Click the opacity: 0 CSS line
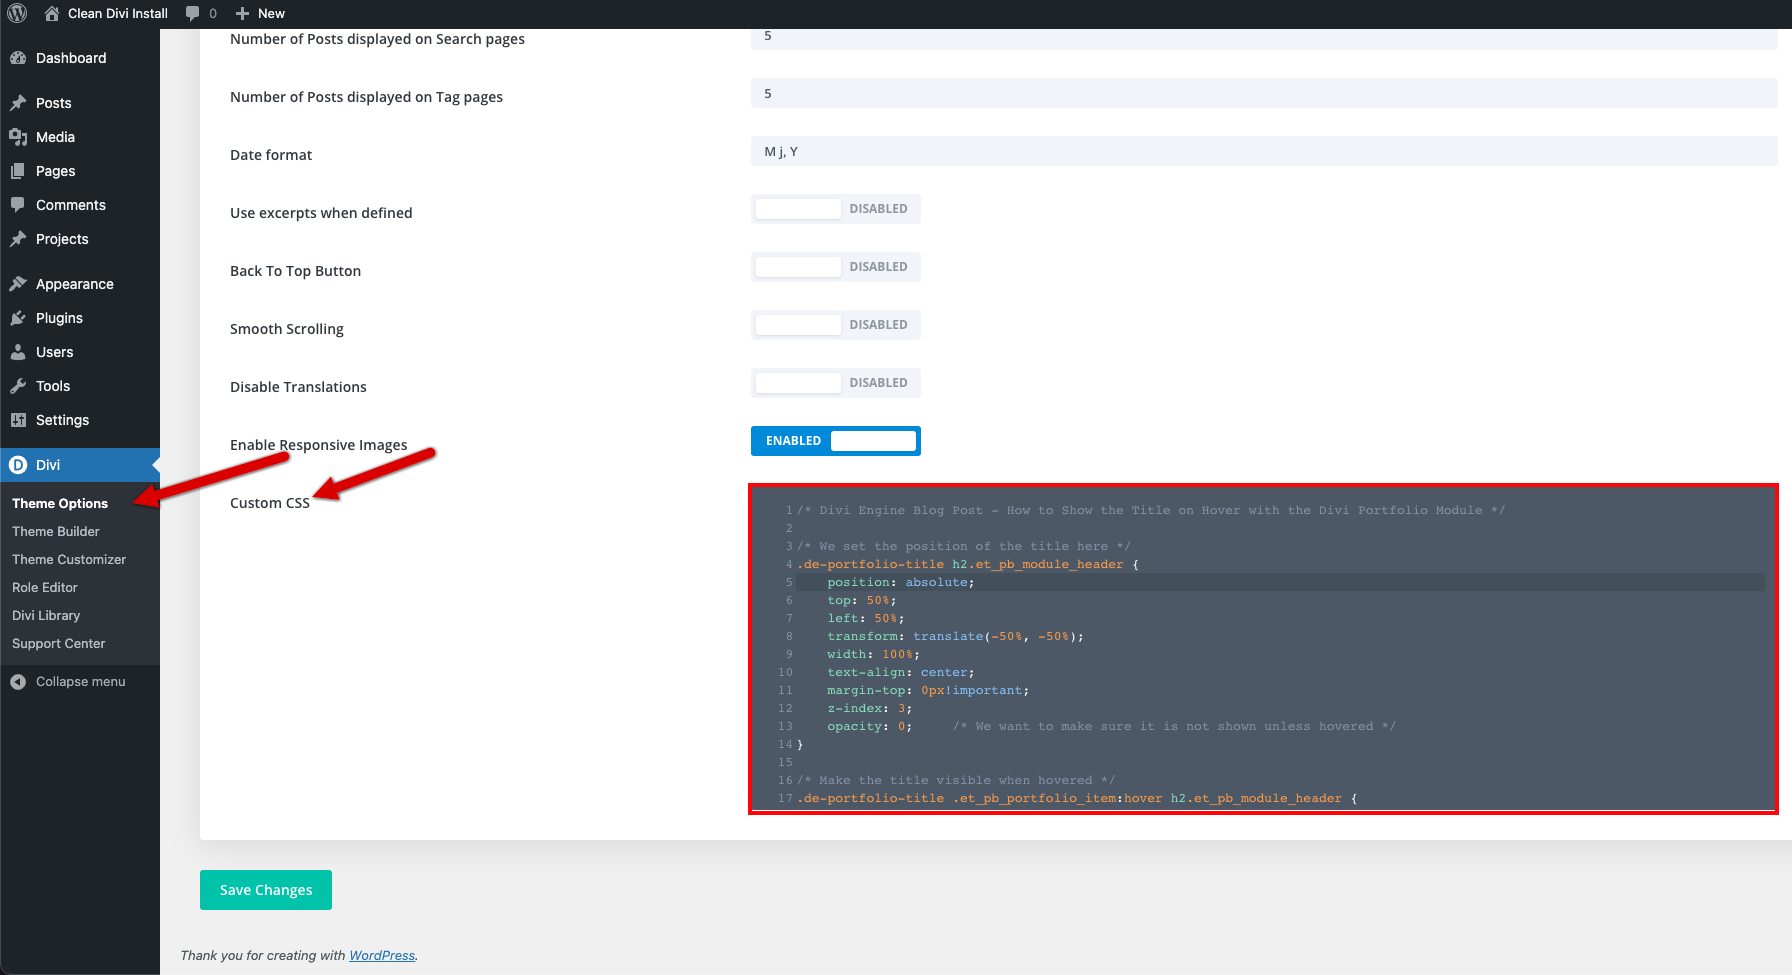Viewport: 1792px width, 975px height. [869, 726]
